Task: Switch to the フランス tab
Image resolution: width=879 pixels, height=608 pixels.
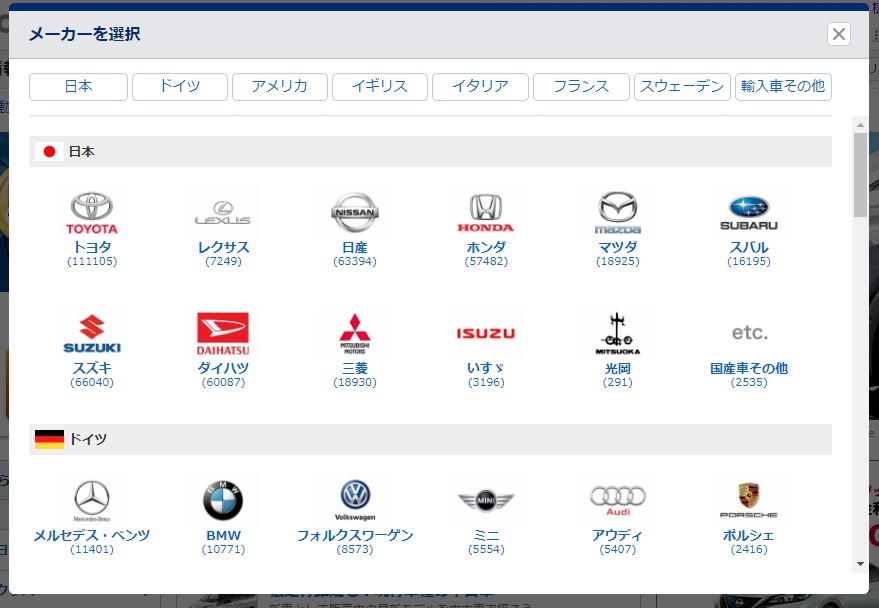Action: 581,87
